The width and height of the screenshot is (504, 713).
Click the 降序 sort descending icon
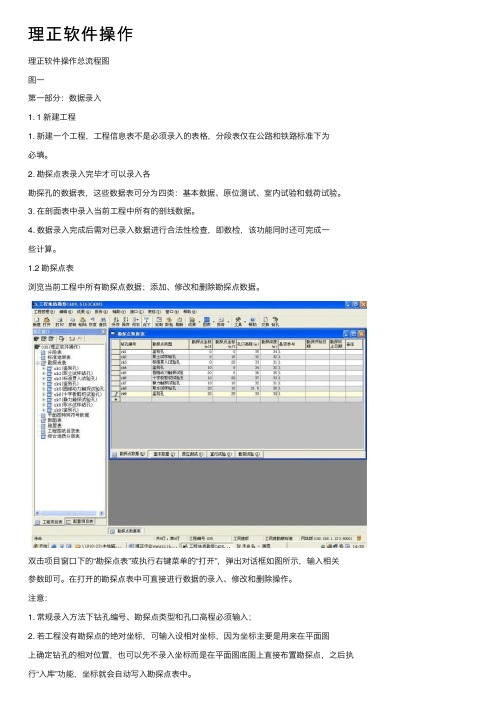pyautogui.click(x=126, y=322)
